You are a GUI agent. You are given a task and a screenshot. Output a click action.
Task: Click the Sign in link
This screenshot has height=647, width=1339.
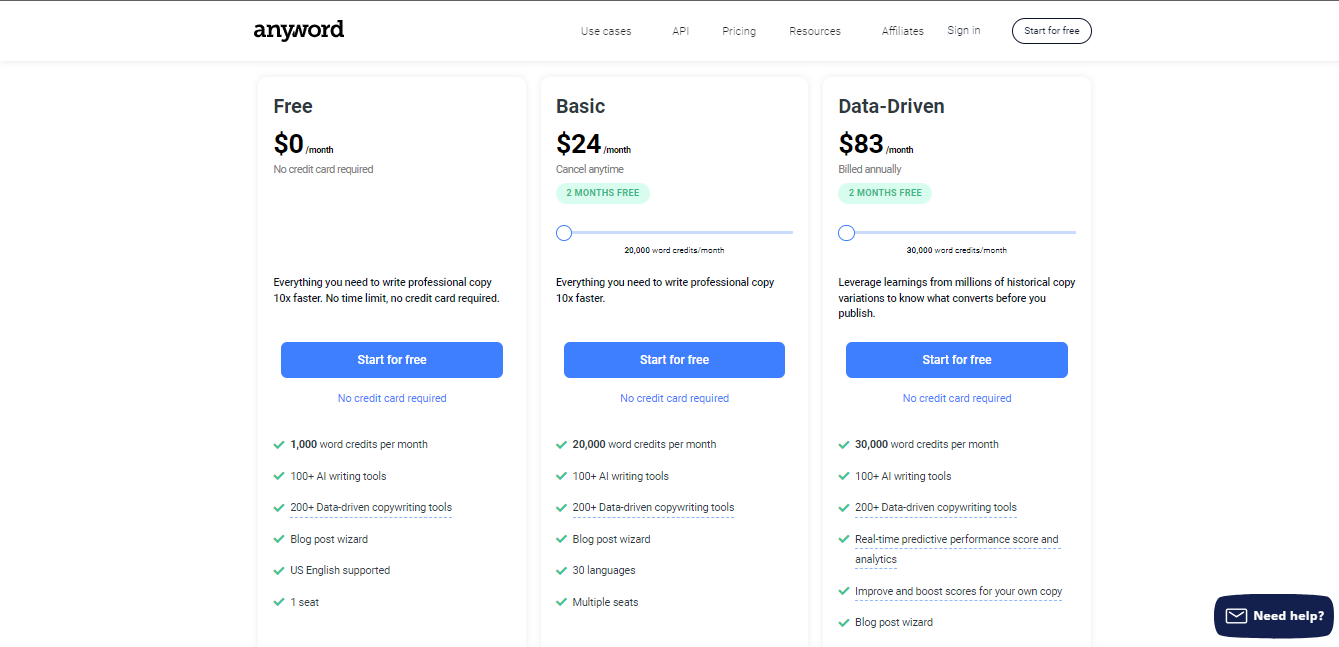click(x=963, y=31)
